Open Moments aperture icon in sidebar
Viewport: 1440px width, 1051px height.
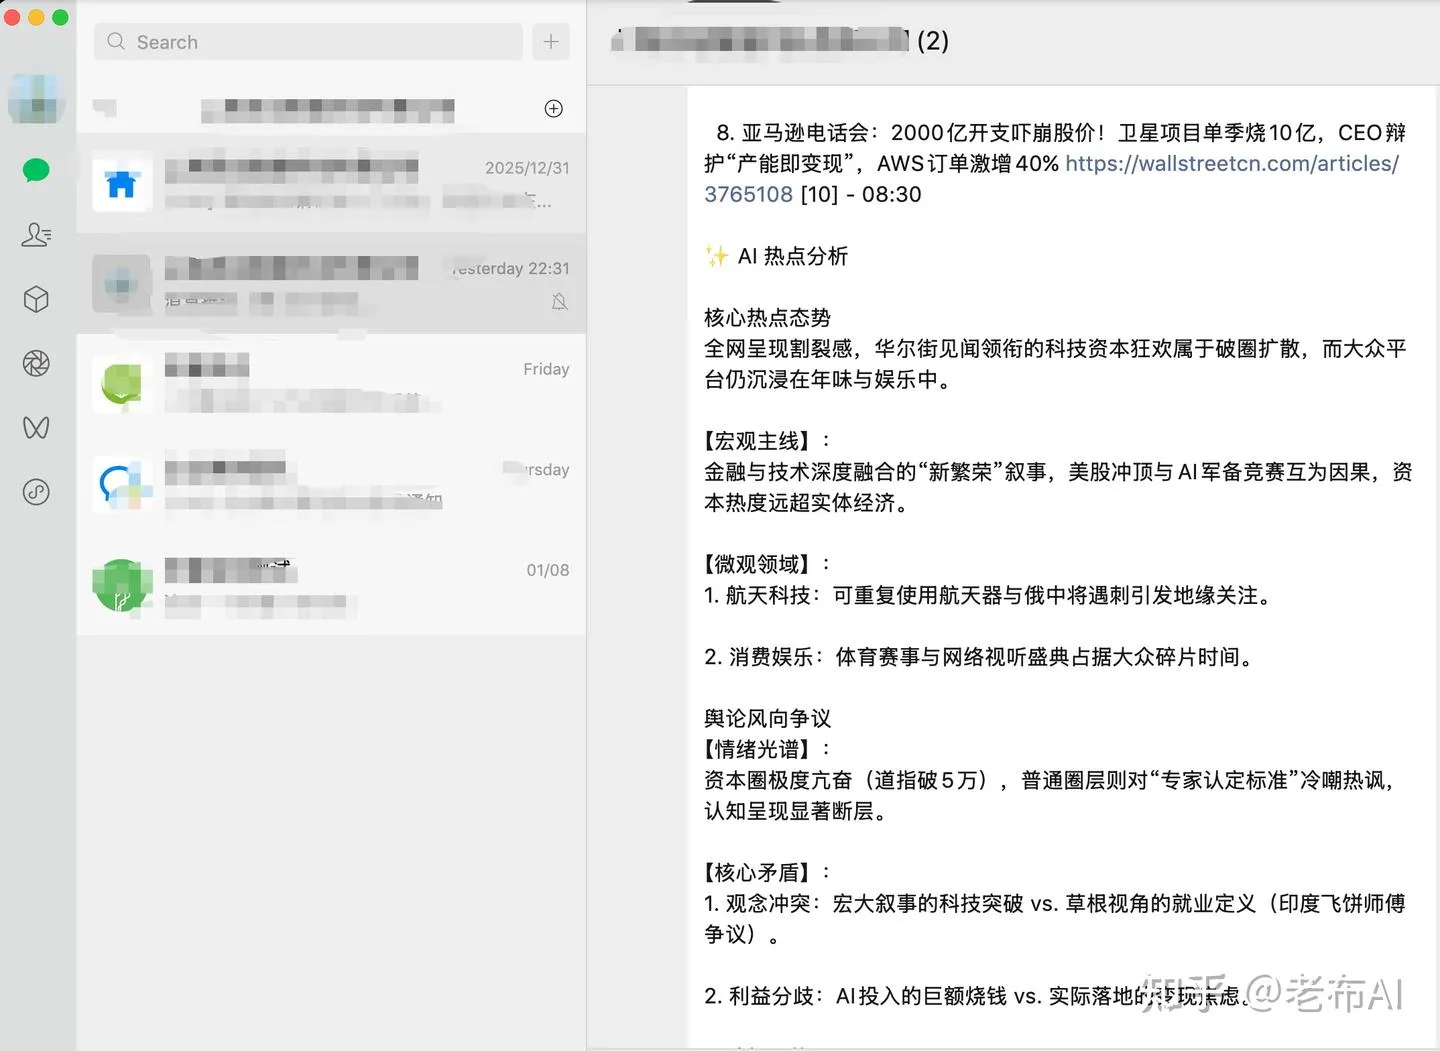pos(36,363)
